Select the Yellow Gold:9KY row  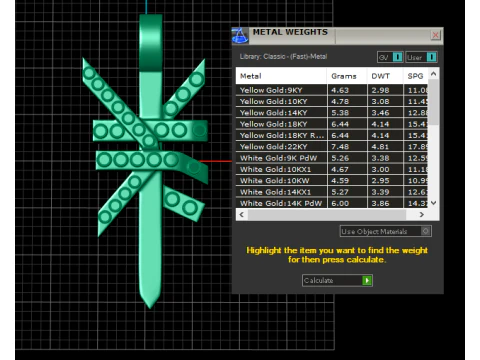coord(332,90)
